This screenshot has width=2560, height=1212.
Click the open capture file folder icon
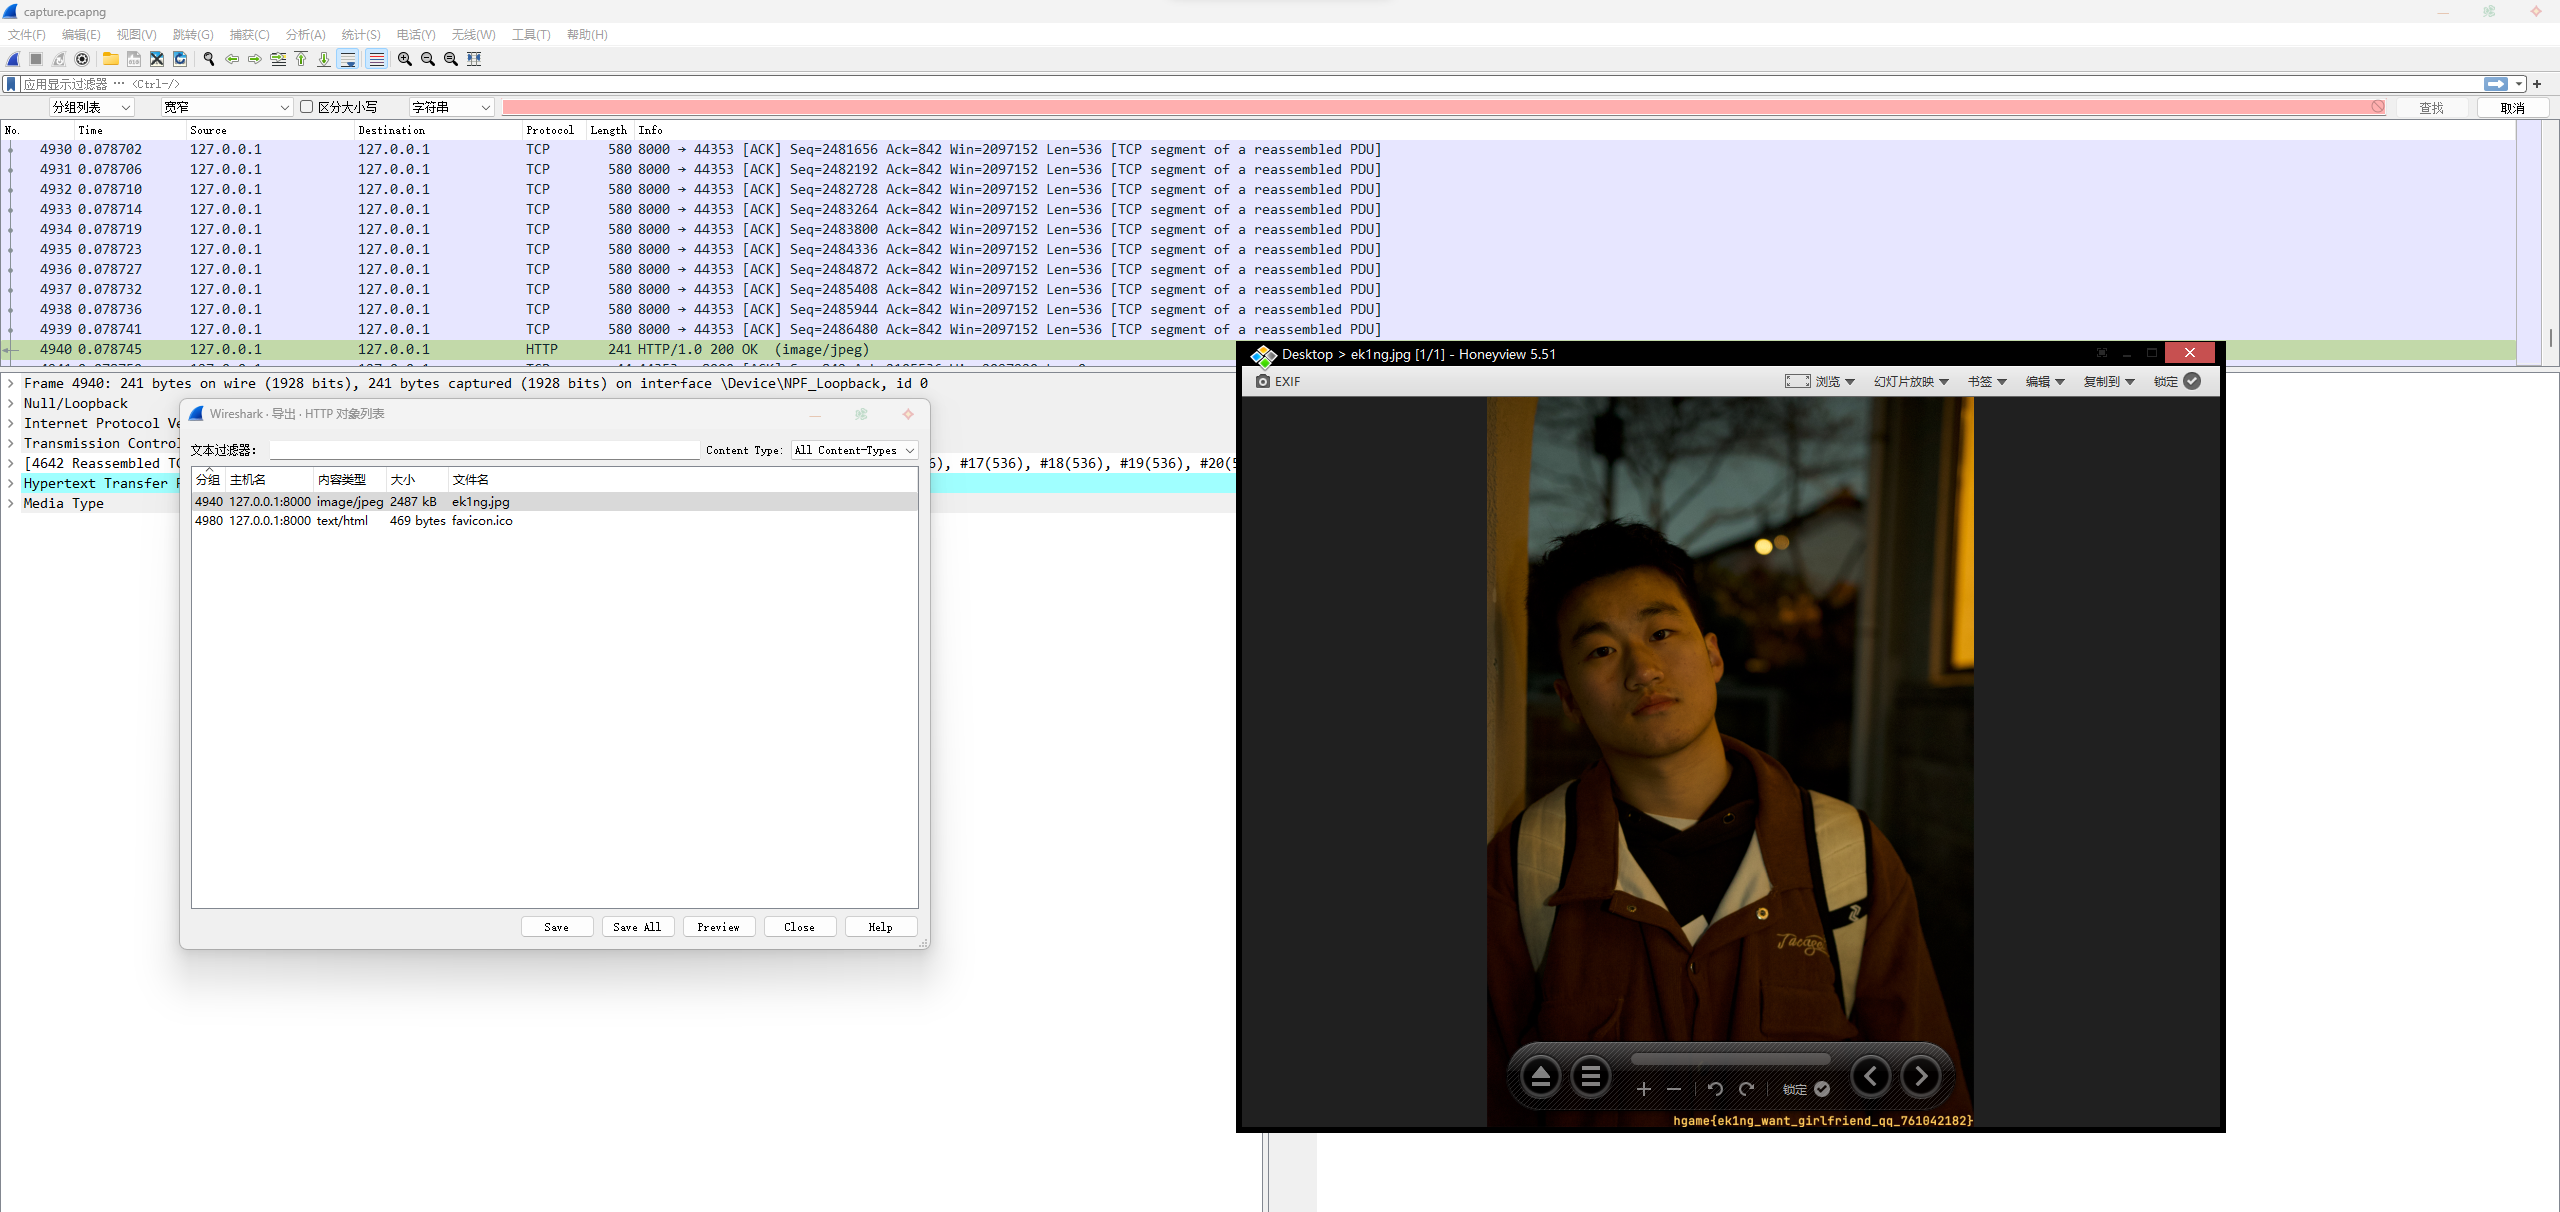pos(111,59)
